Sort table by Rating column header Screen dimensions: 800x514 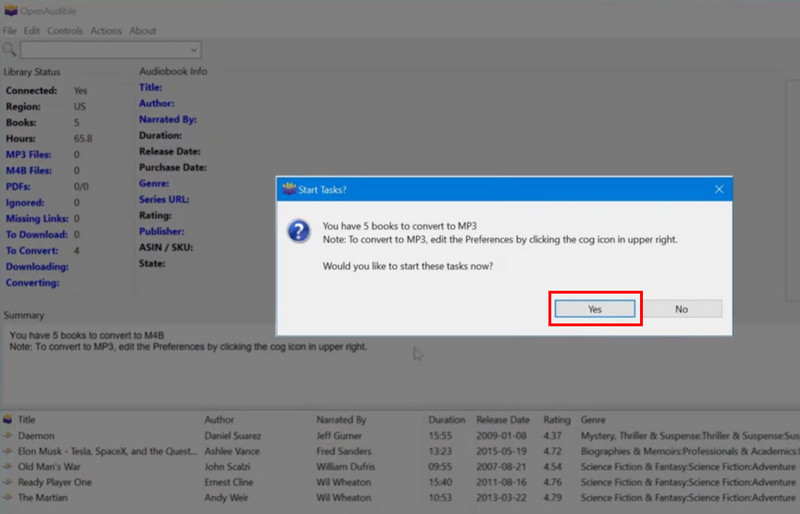coord(557,420)
